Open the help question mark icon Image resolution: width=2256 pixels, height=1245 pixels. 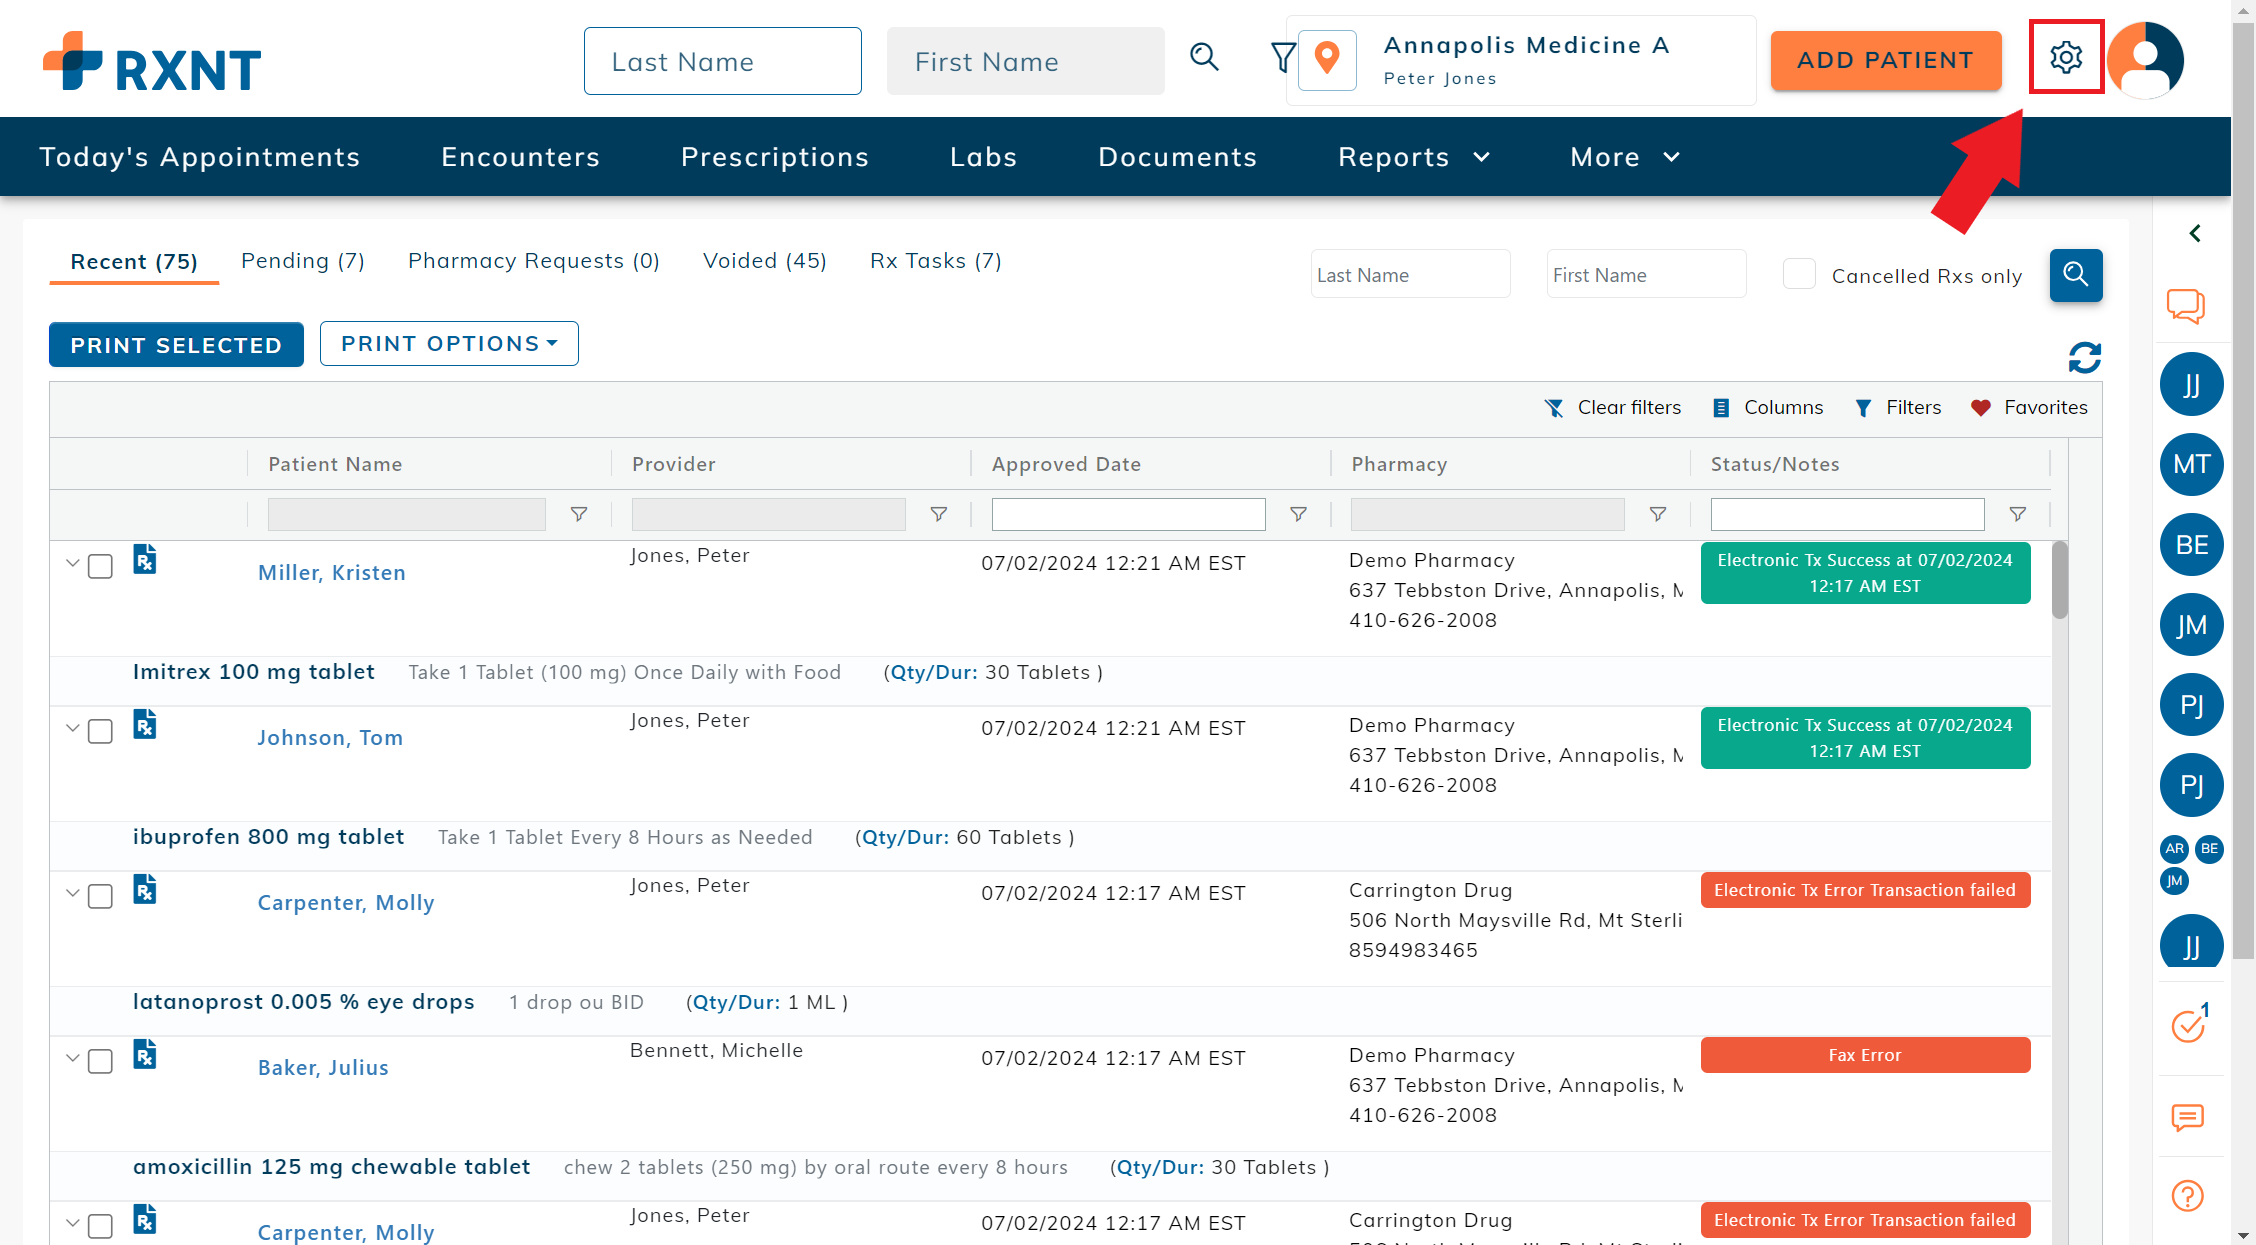click(2187, 1196)
